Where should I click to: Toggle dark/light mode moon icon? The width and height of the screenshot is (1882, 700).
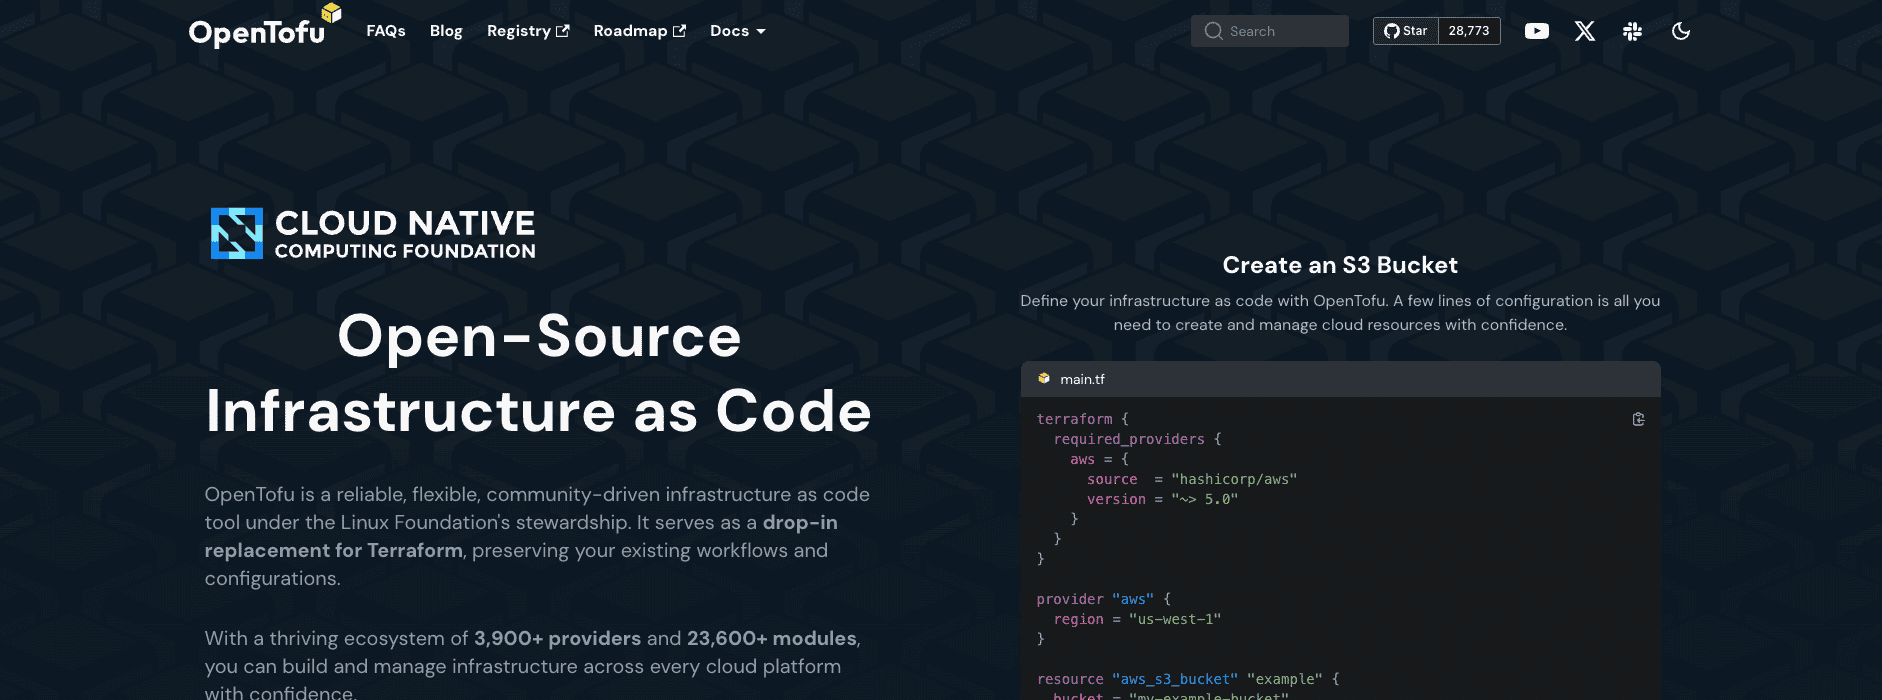point(1681,31)
